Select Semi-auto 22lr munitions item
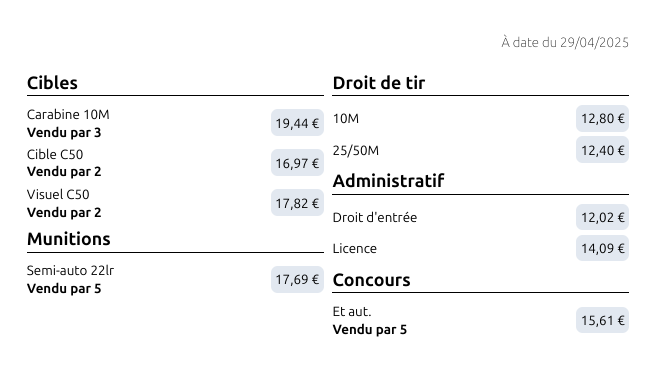 175,279
